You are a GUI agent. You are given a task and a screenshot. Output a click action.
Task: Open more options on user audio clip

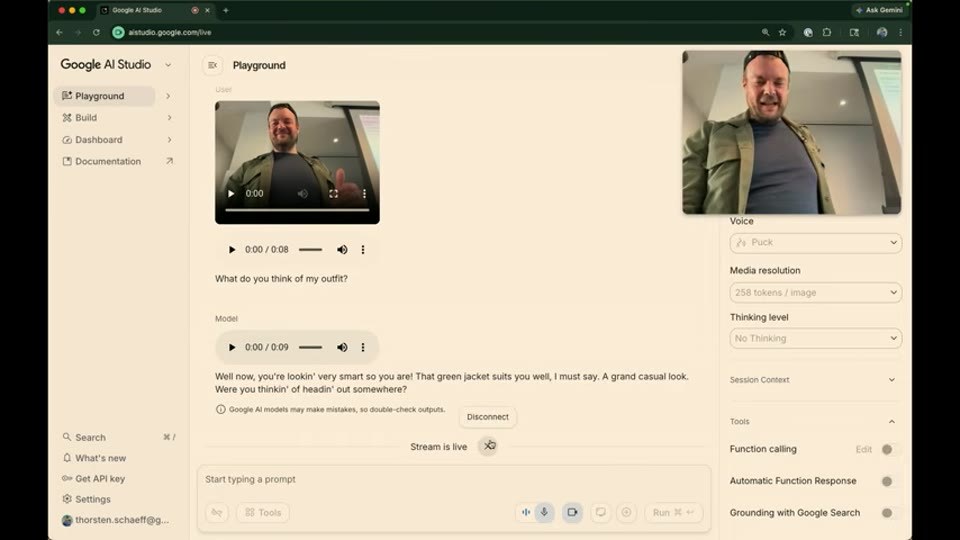[363, 250]
